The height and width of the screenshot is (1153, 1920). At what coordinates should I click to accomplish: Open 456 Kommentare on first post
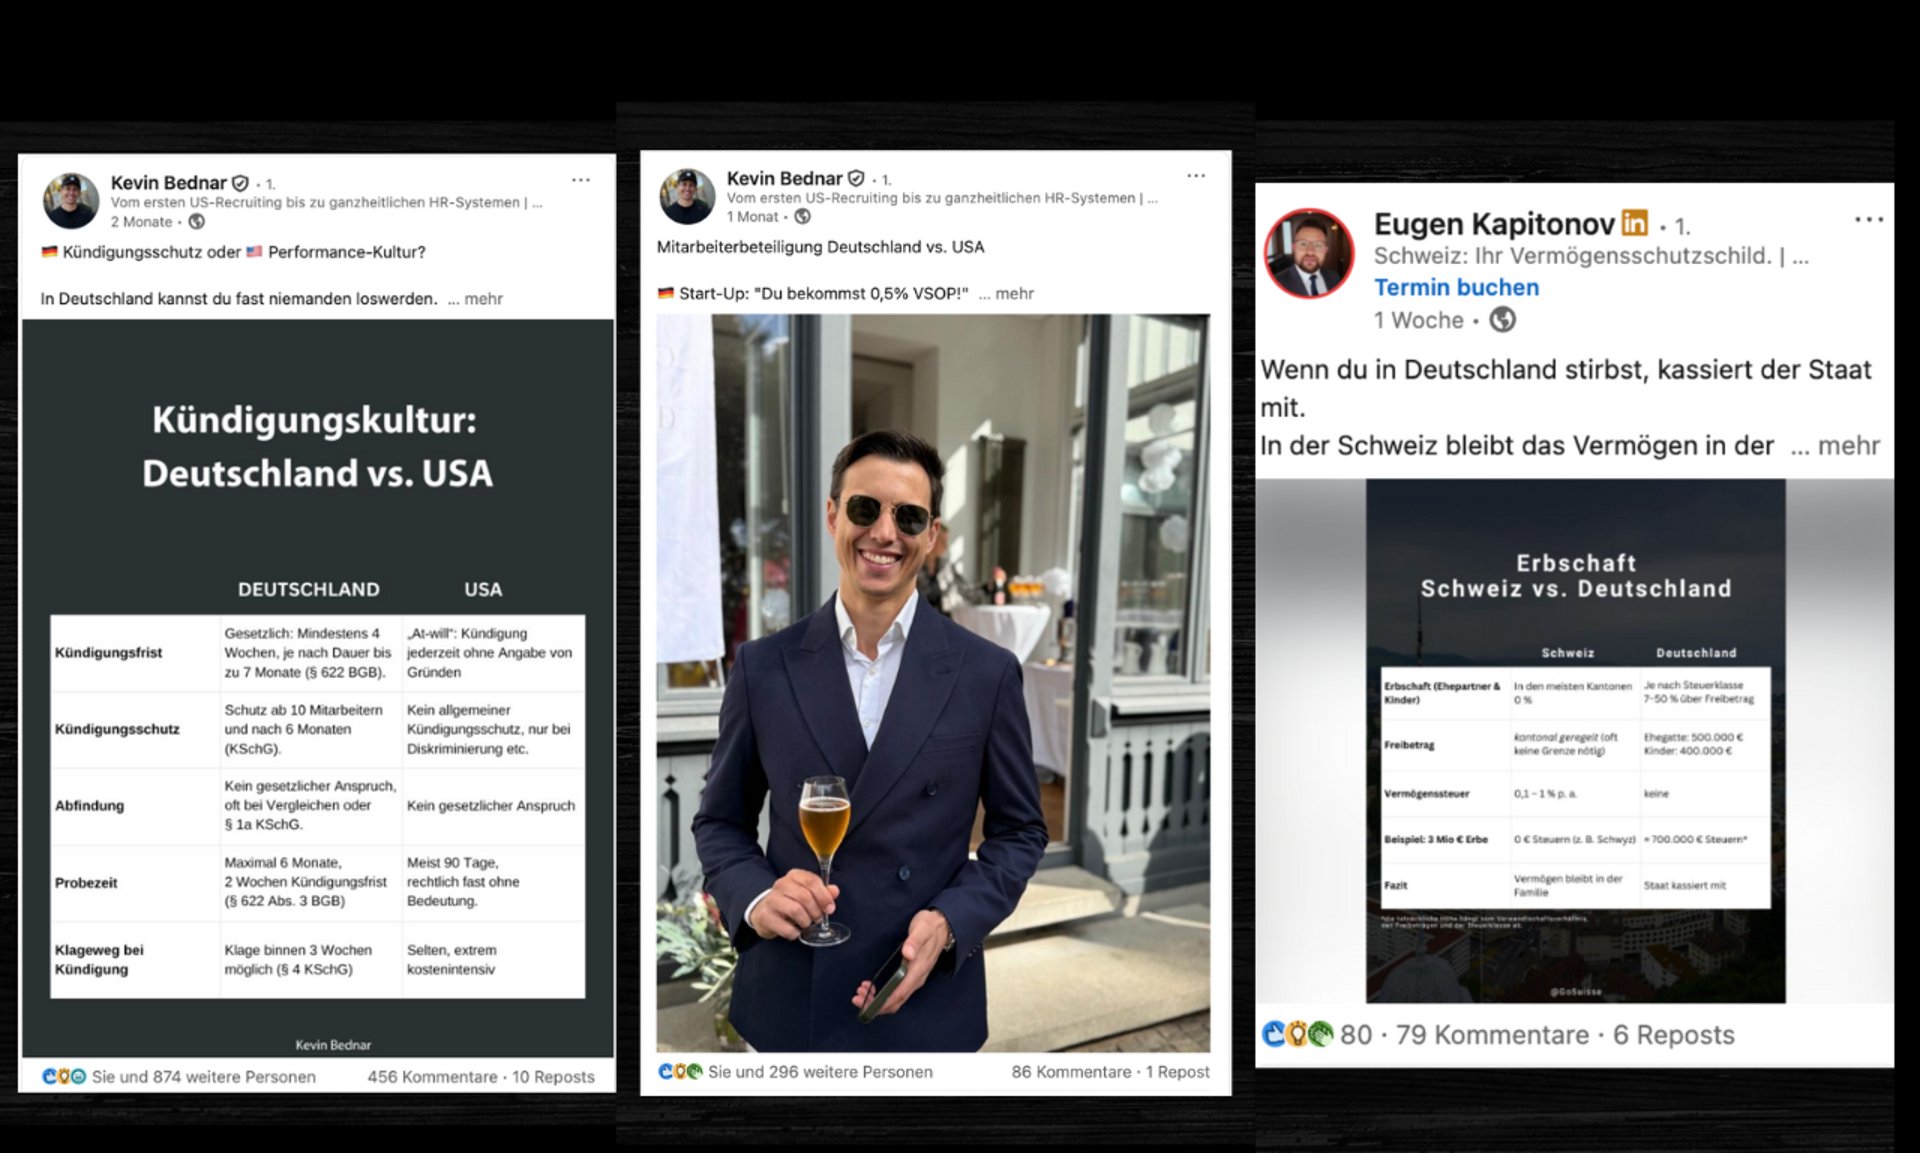[432, 1077]
